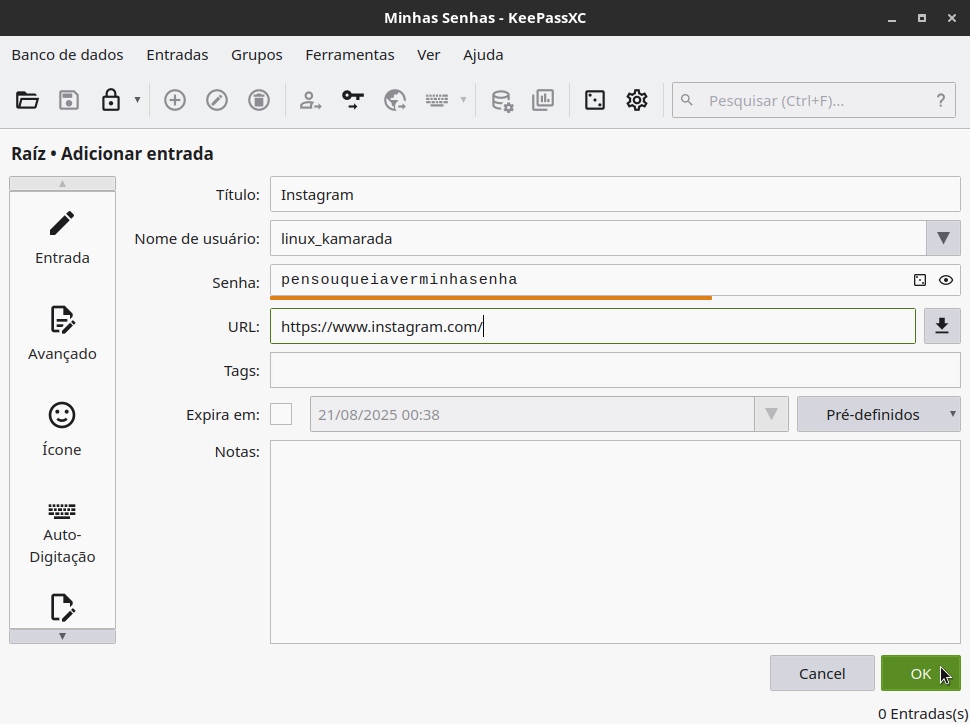
Task: Click the partially visible bottom sidebar icon
Action: pos(62,608)
